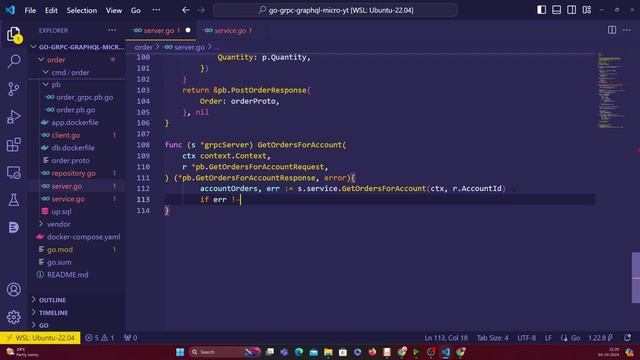Select Go language mode in status bar
Image resolution: width=640 pixels, height=360 pixels.
point(575,338)
